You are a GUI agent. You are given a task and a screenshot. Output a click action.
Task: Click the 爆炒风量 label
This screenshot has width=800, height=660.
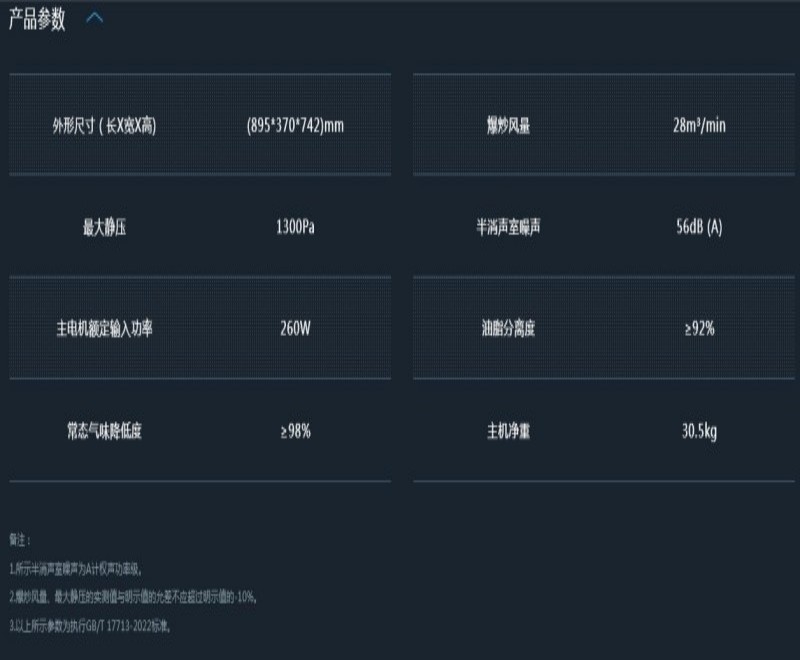(508, 125)
